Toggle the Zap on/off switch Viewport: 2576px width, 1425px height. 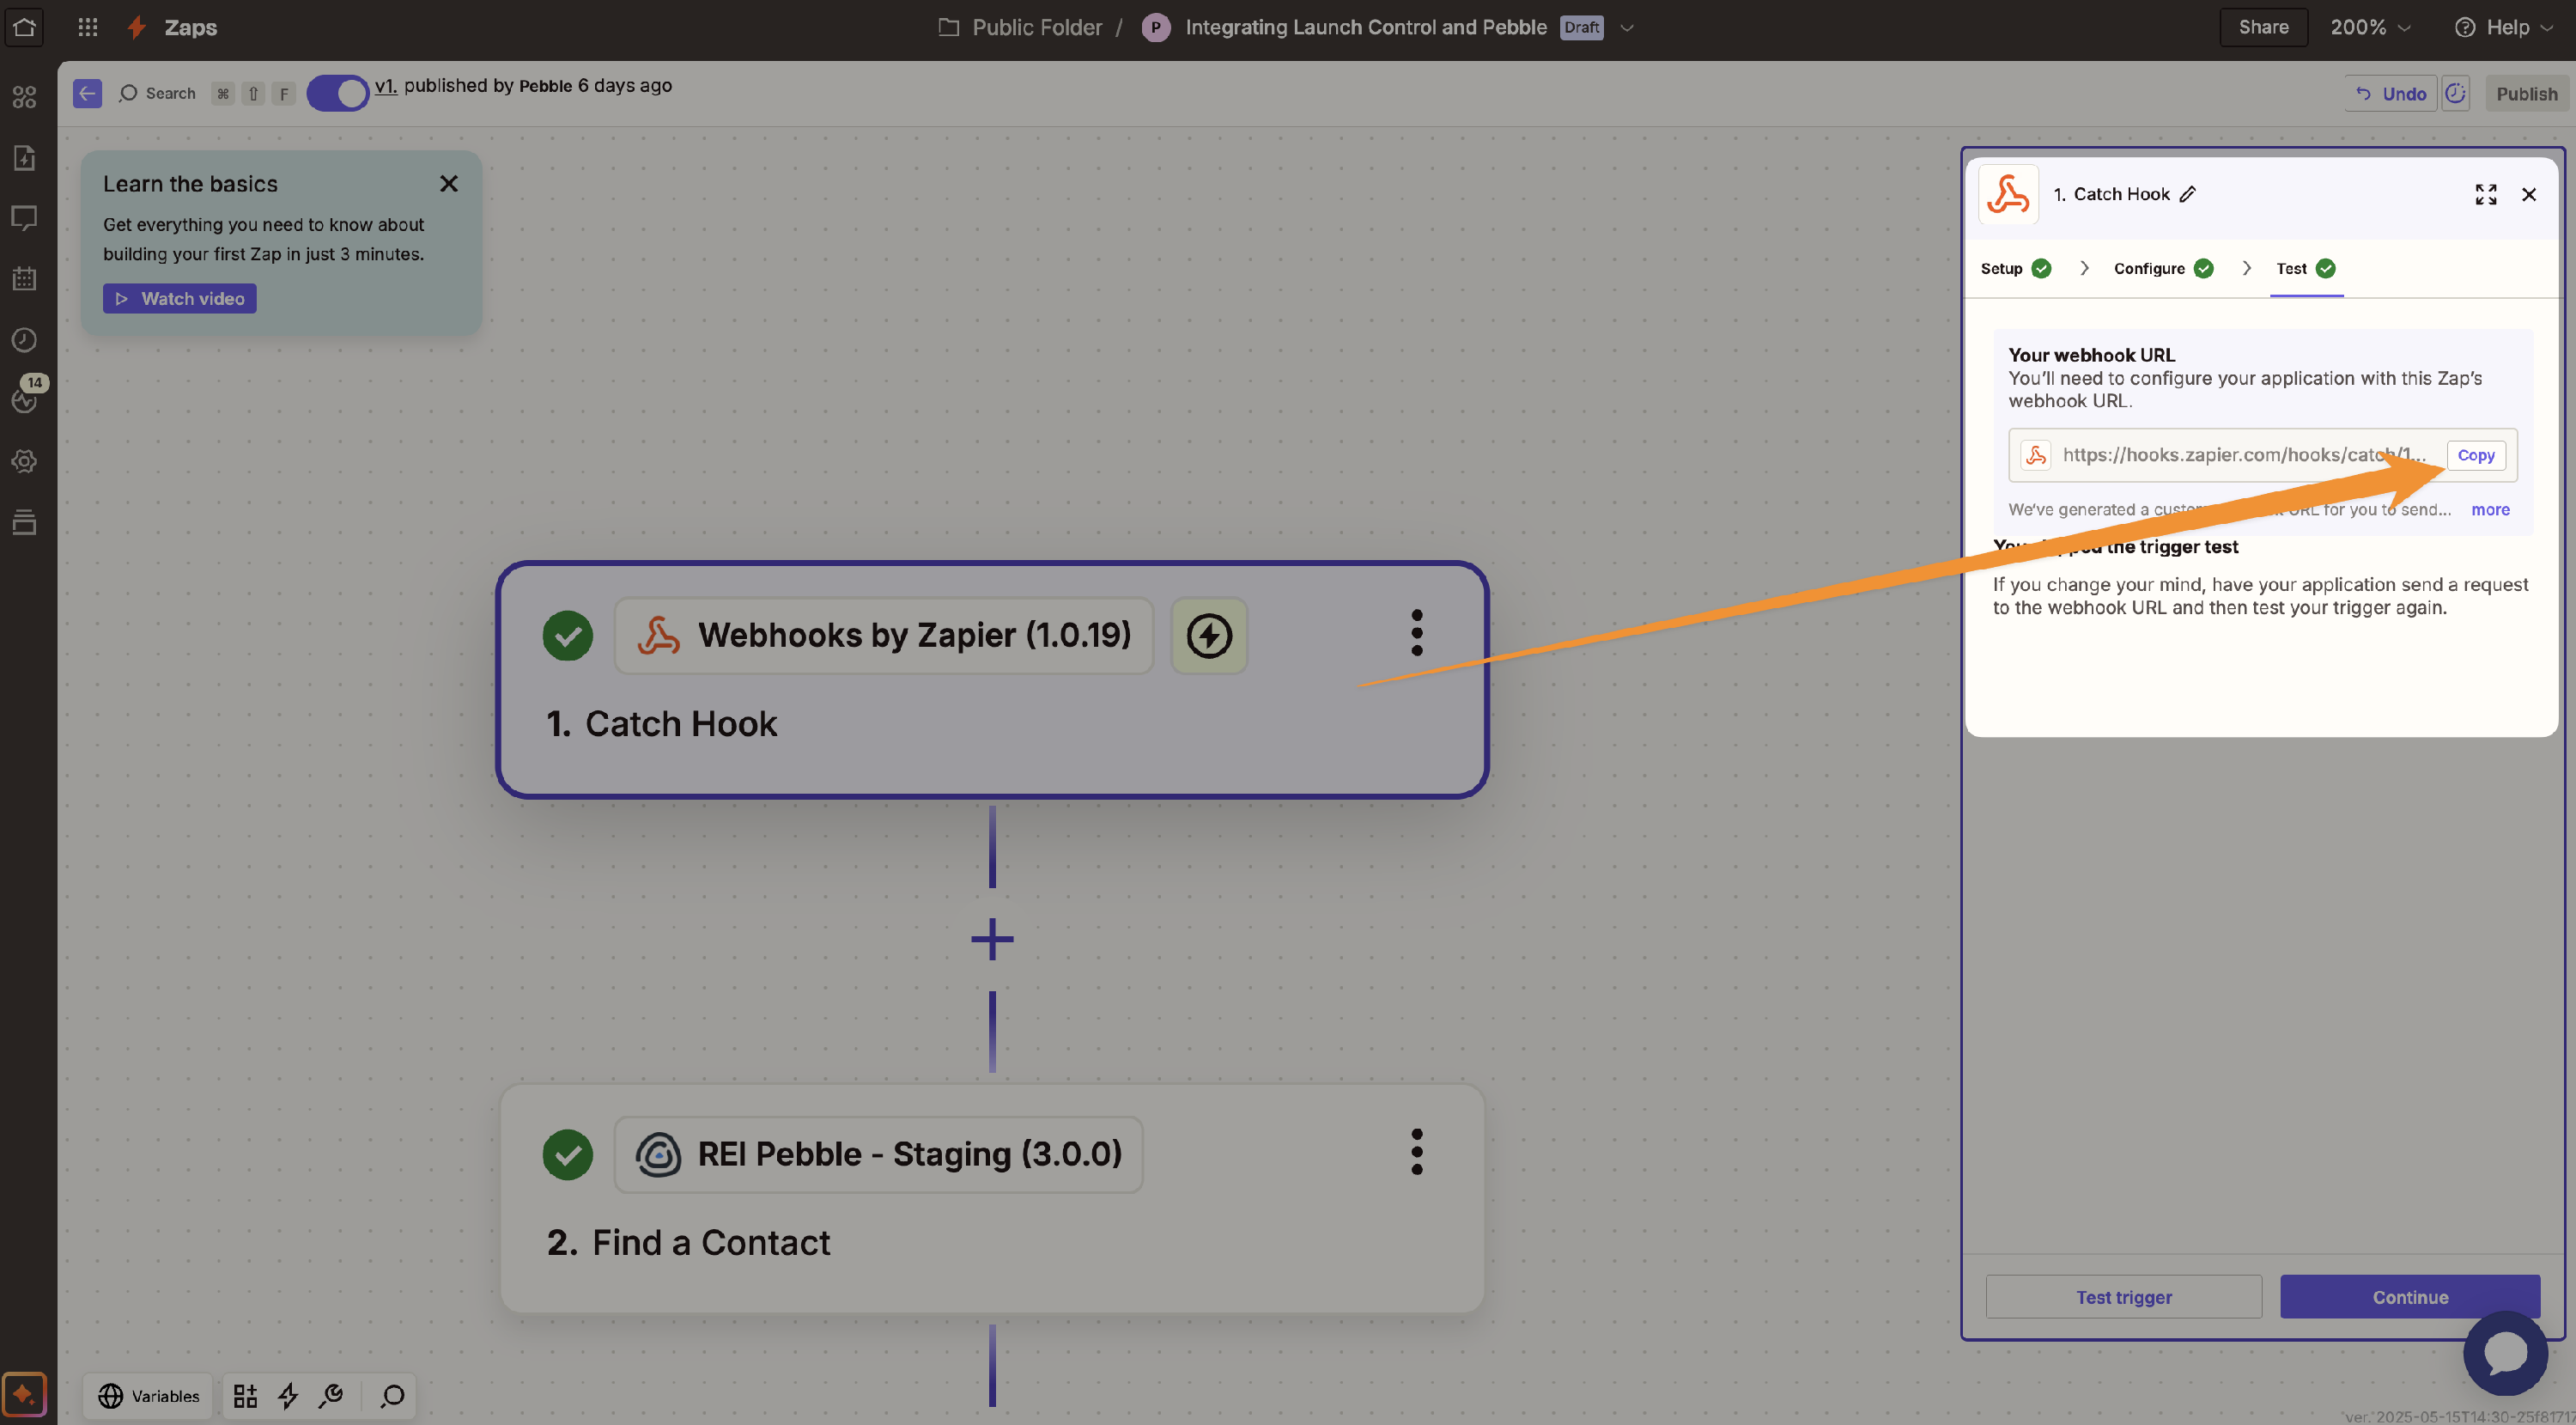click(338, 93)
